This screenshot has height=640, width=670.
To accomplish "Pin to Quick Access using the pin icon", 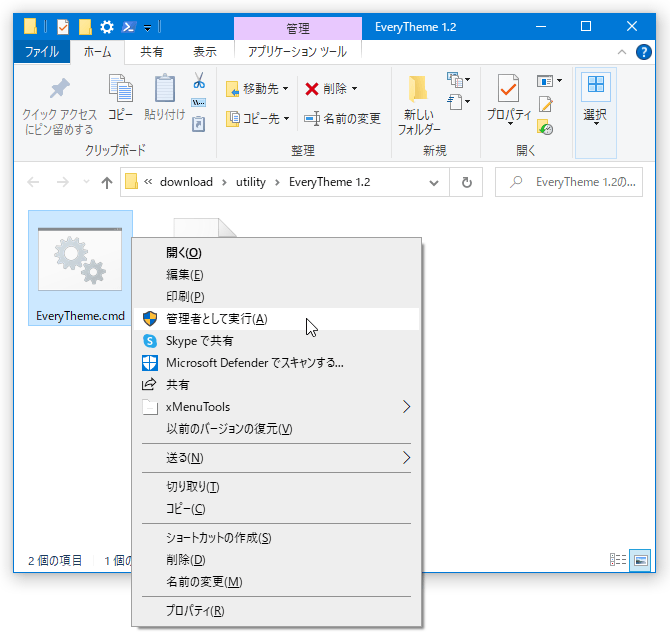I will coord(59,89).
